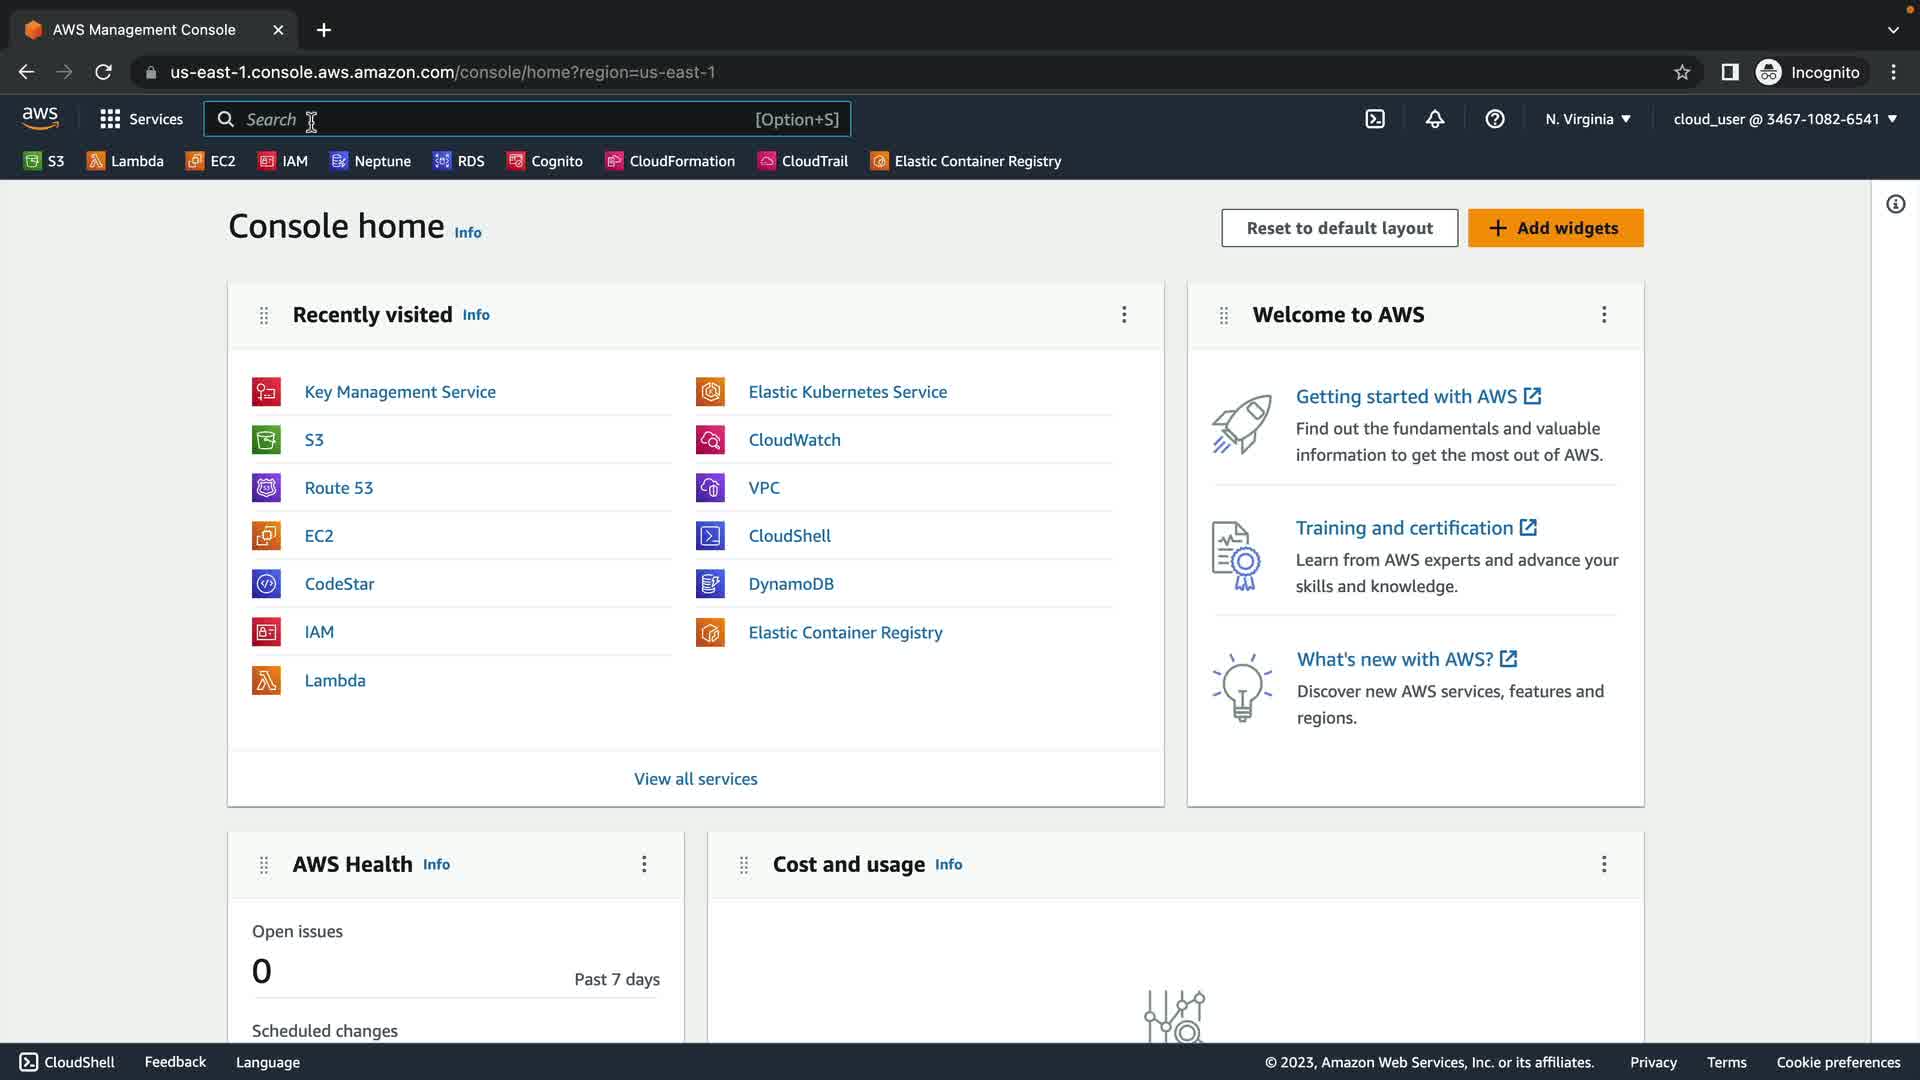Open the info panel icon at right edge

point(1895,205)
